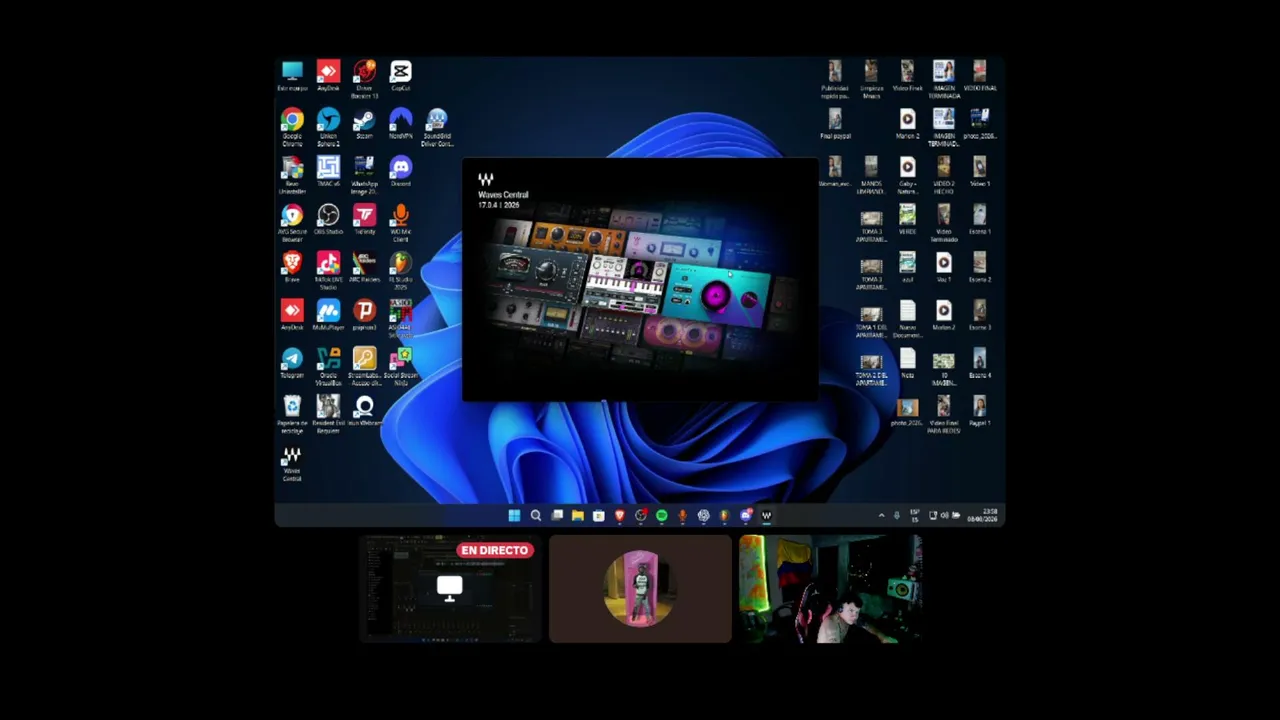Select the psiphon3 desktop icon
The image size is (1280, 720).
(x=364, y=316)
